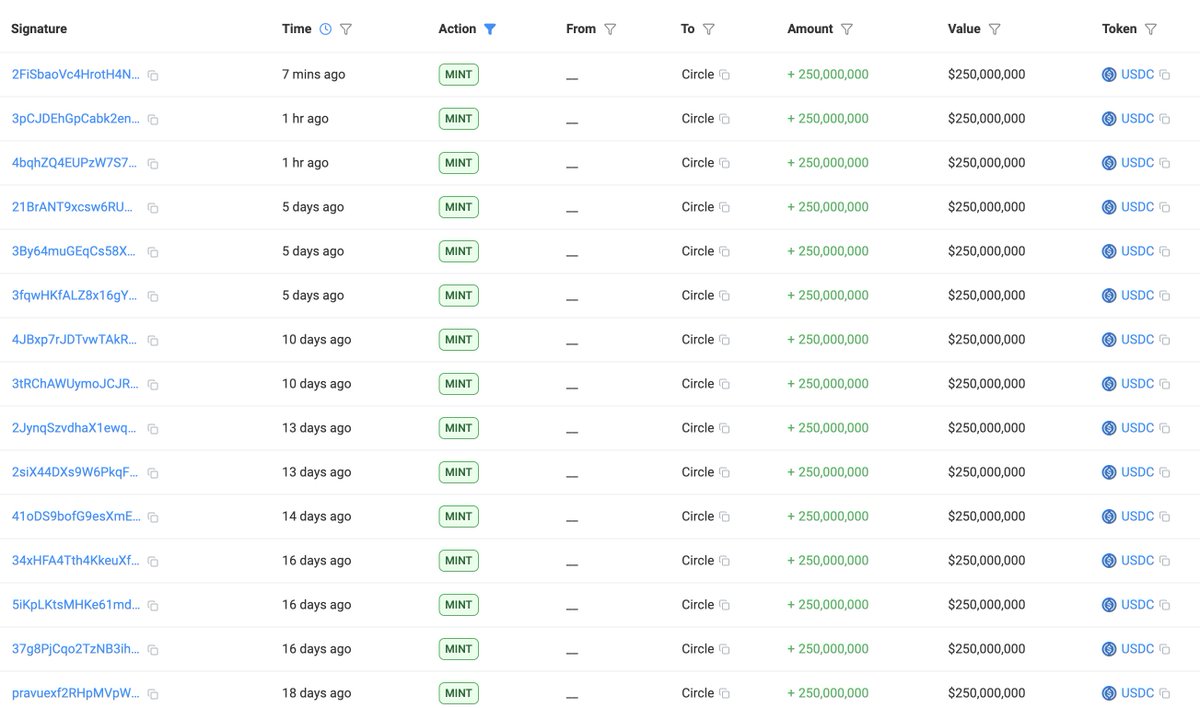Image resolution: width=1200 pixels, height=708 pixels.
Task: Click the USDC token link in 5iKpLKtsMHKe61md row
Action: tap(1137, 605)
